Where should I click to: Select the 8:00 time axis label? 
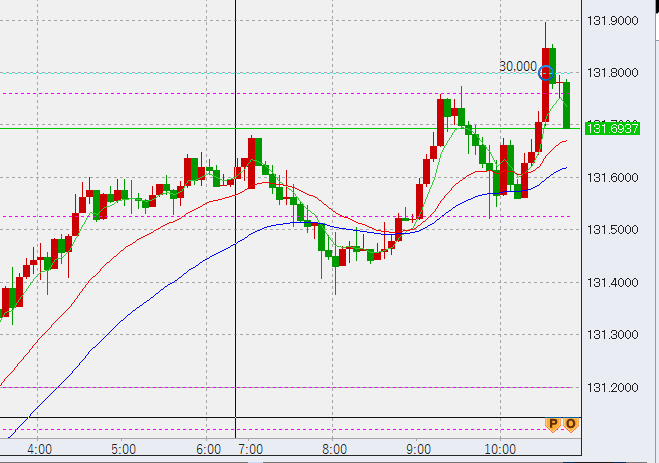click(x=335, y=449)
